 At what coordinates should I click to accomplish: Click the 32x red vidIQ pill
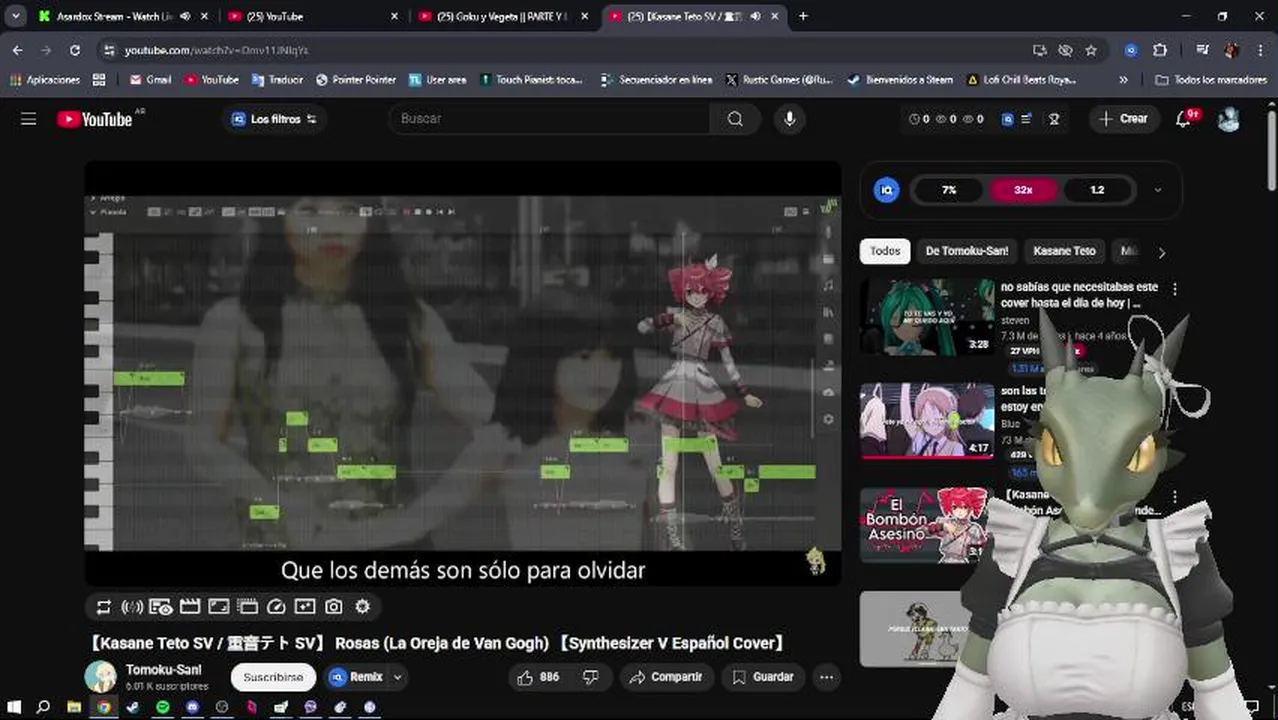[x=1023, y=190]
